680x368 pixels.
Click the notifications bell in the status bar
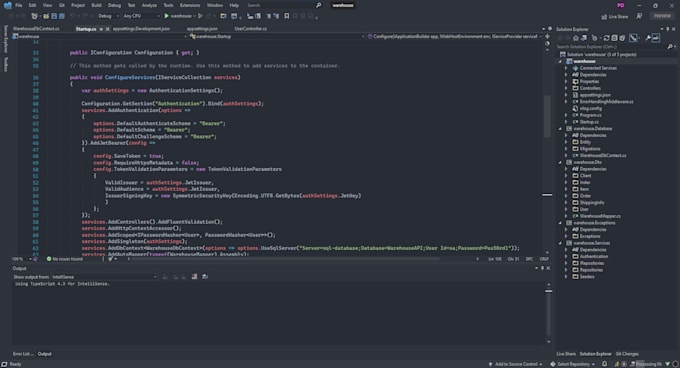coord(605,364)
